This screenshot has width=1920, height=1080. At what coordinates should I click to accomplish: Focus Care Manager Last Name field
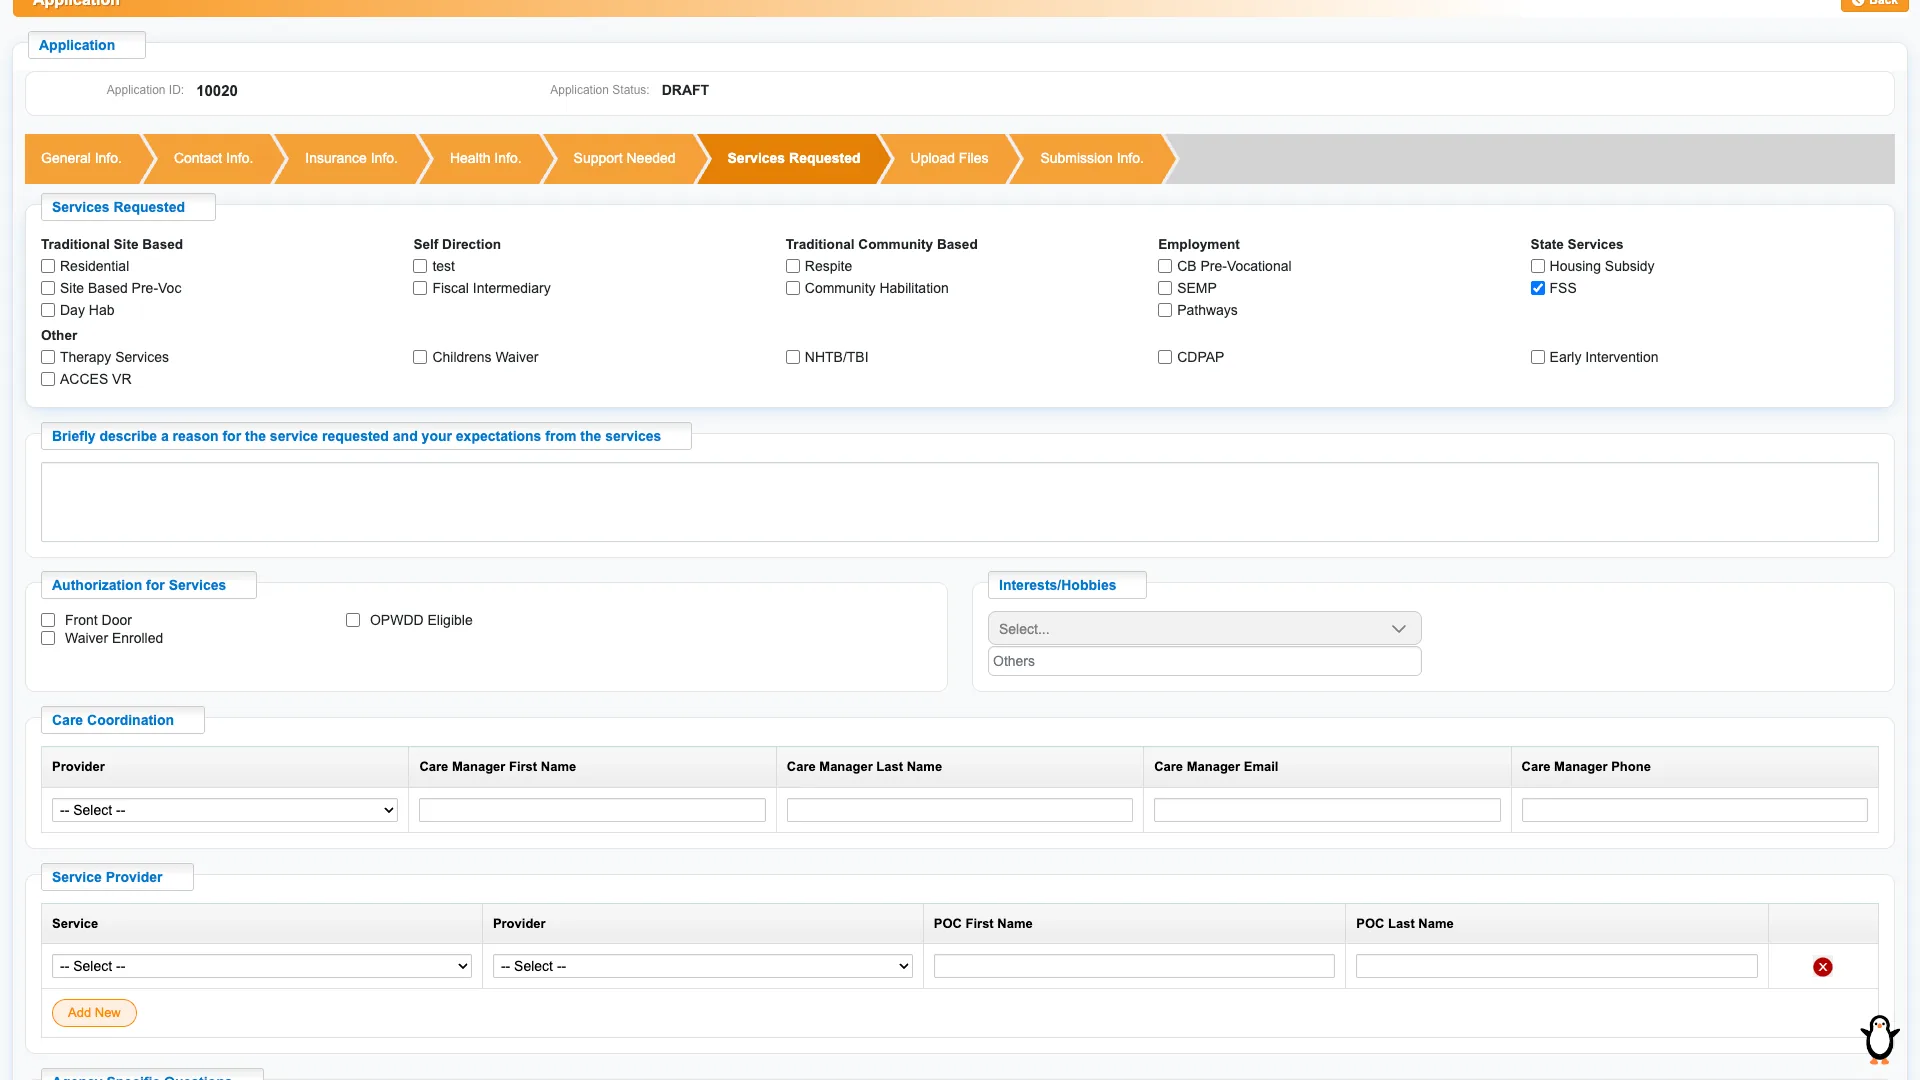coord(959,810)
